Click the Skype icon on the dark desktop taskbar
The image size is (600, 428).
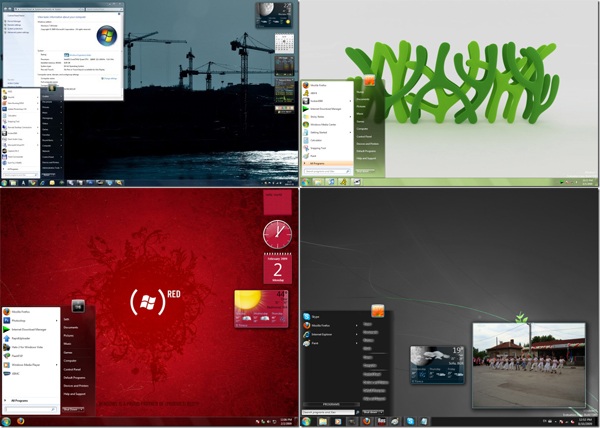click(410, 421)
